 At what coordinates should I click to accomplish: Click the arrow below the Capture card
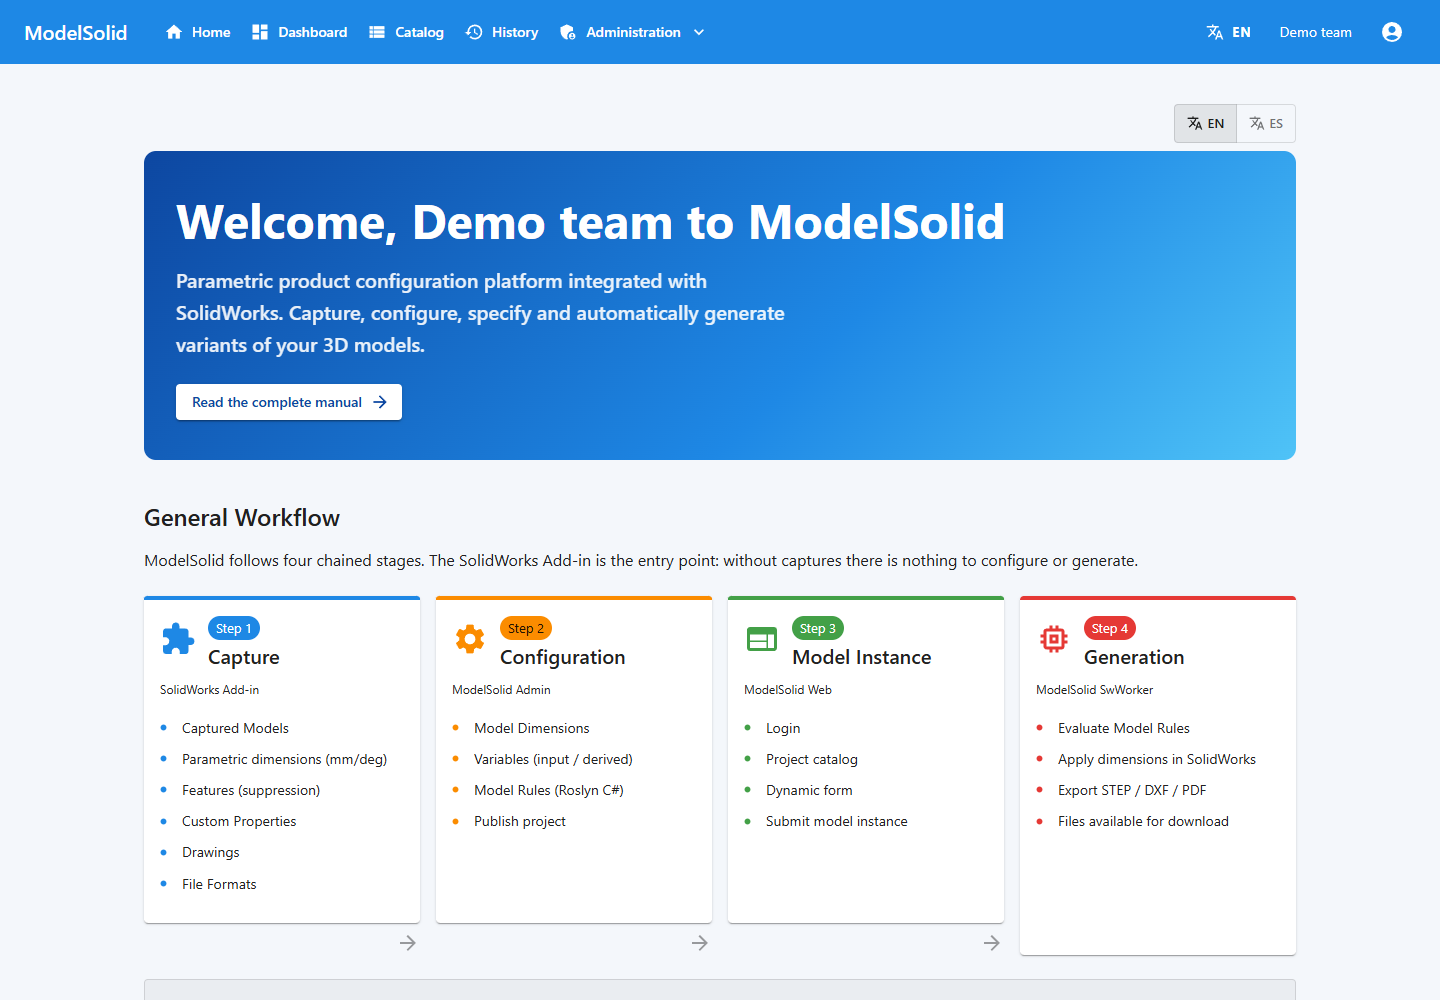(408, 943)
